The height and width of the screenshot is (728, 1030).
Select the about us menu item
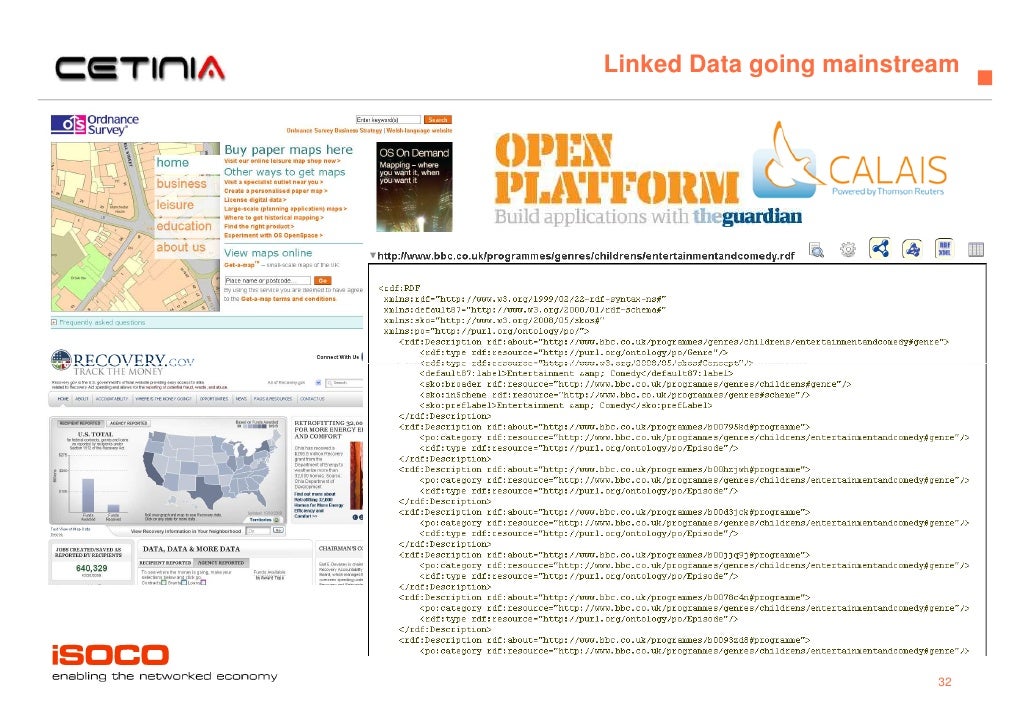coord(181,246)
